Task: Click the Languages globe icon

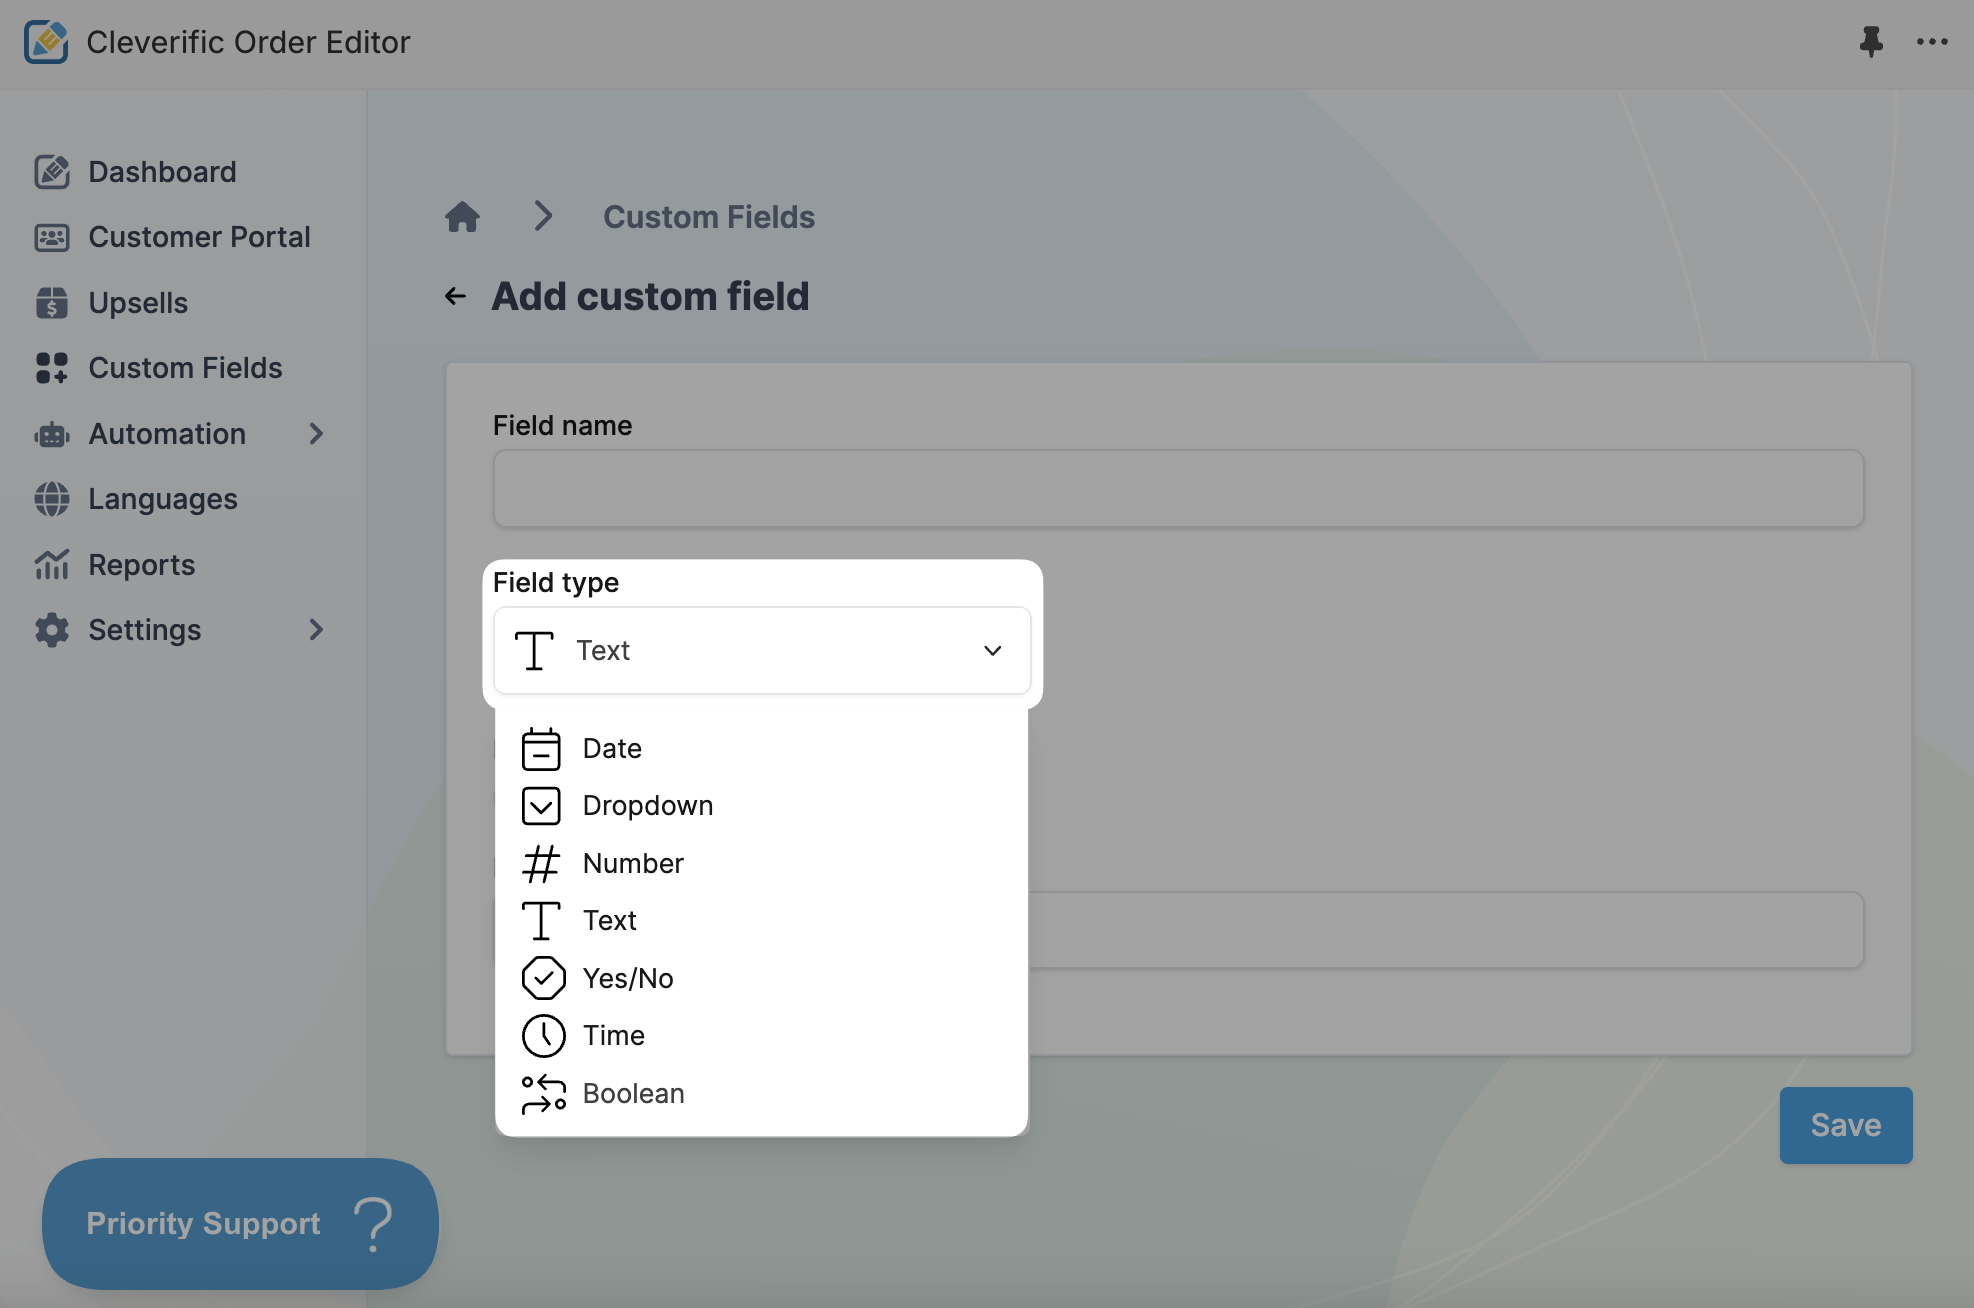Action: 52,499
